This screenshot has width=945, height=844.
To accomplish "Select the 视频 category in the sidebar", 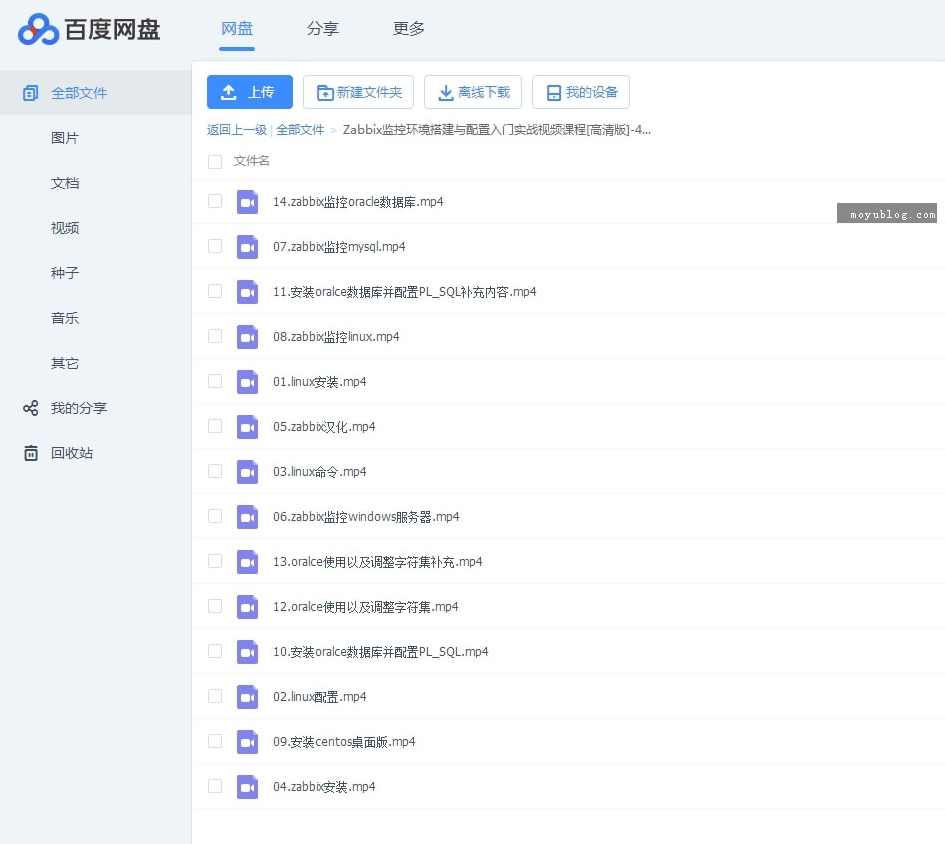I will [64, 228].
